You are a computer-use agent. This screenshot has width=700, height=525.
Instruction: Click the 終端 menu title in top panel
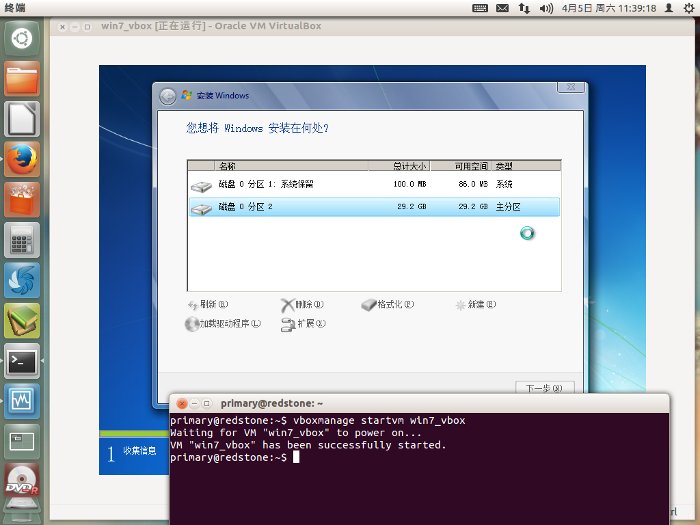(x=15, y=8)
